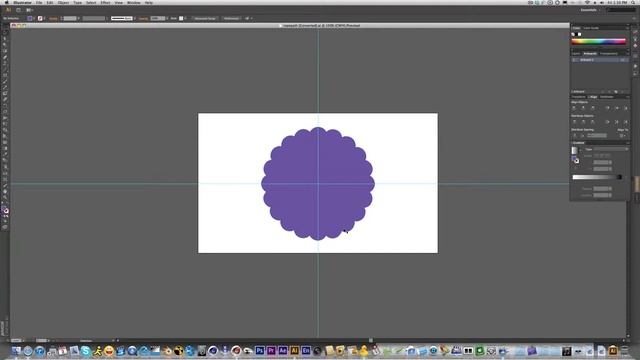Click vertical align center icon in Align Objects
This screenshot has height=360, width=640.
click(617, 108)
